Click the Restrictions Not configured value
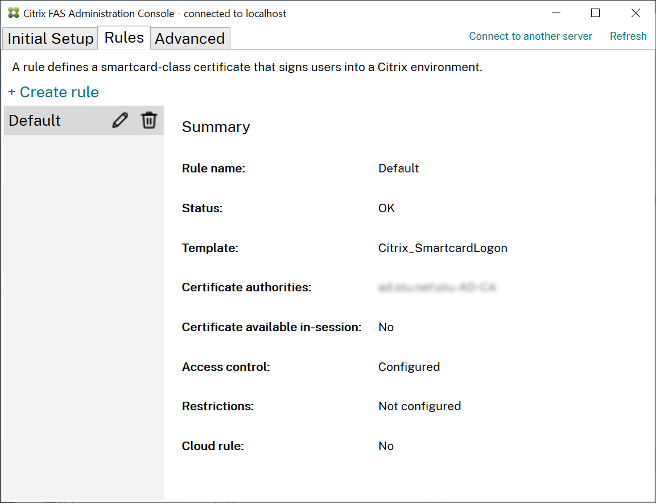Image resolution: width=656 pixels, height=504 pixels. 419,406
